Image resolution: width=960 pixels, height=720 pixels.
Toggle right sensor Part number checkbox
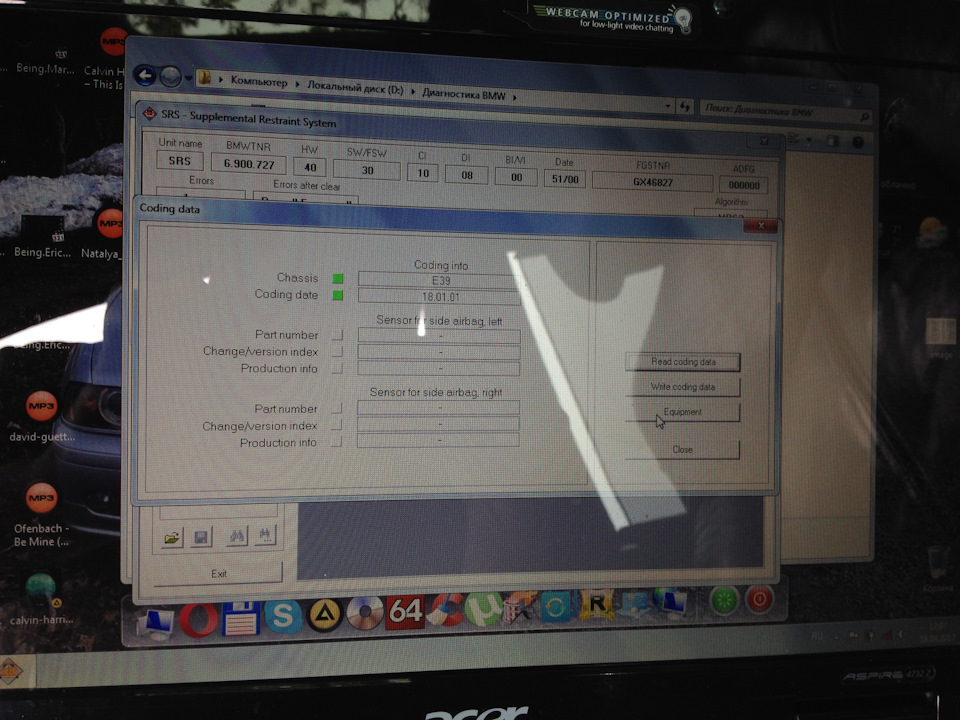point(337,408)
